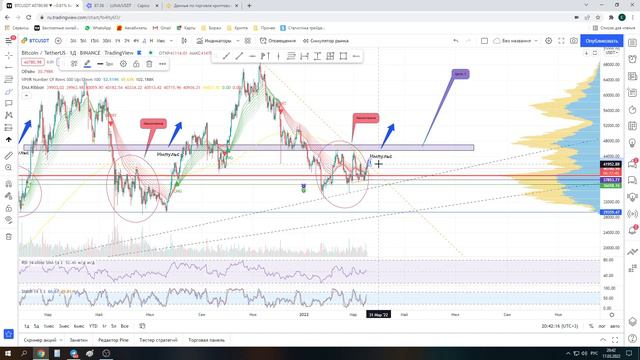
Task: Open the Скринер акций tab
Action: (x=40, y=340)
